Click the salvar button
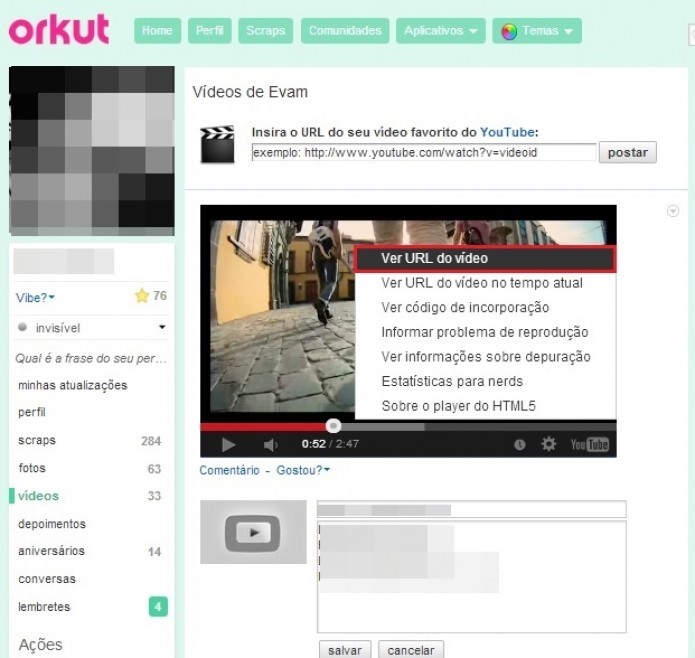The width and height of the screenshot is (695, 658). (345, 650)
